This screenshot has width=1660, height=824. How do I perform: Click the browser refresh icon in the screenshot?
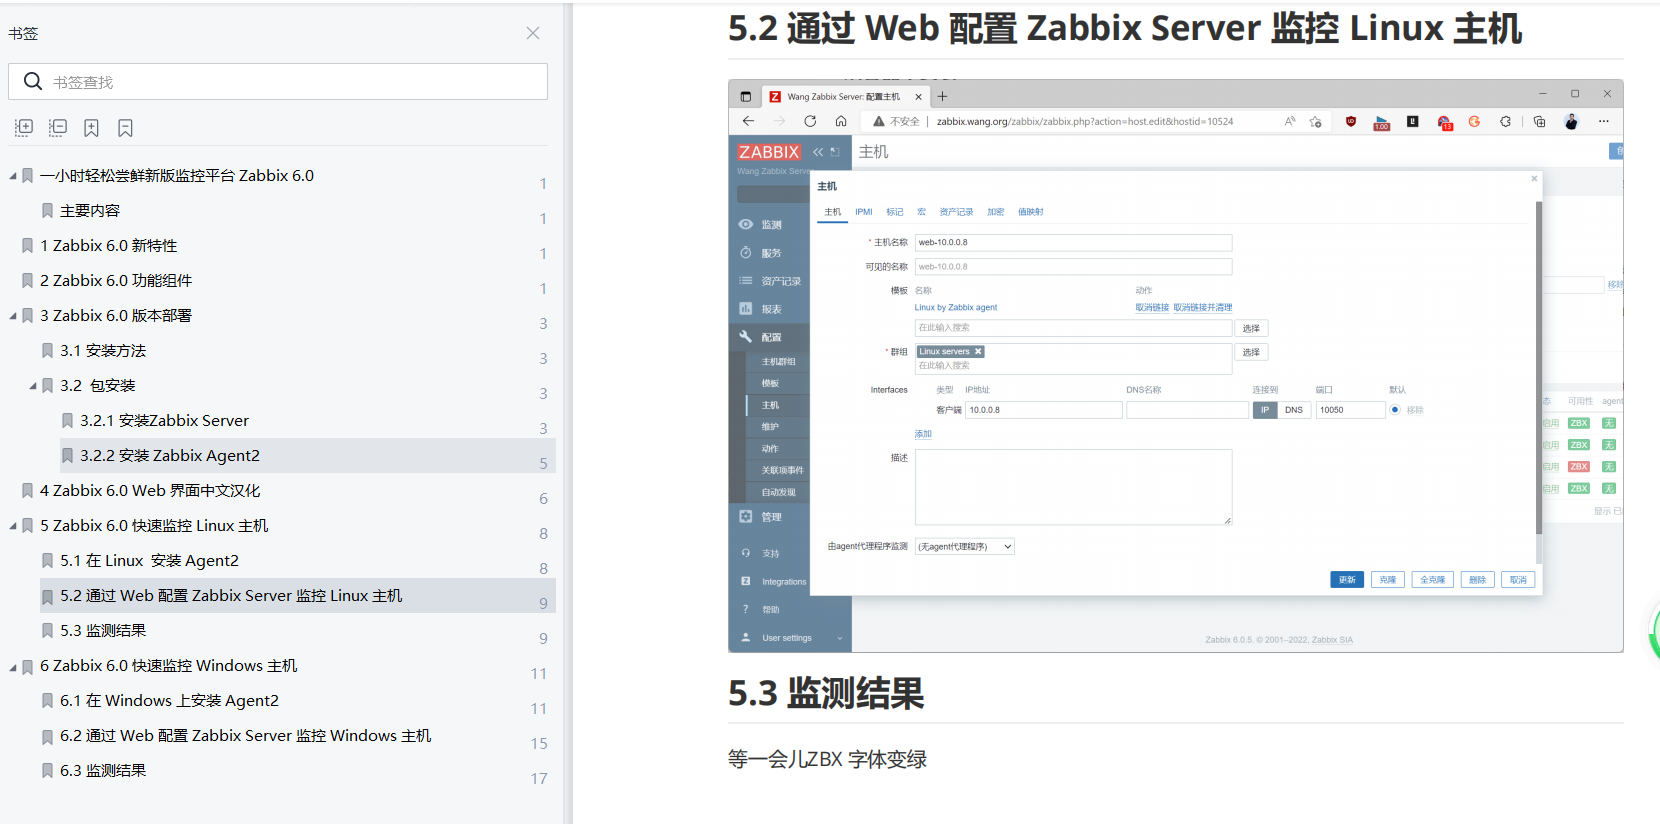tap(810, 121)
